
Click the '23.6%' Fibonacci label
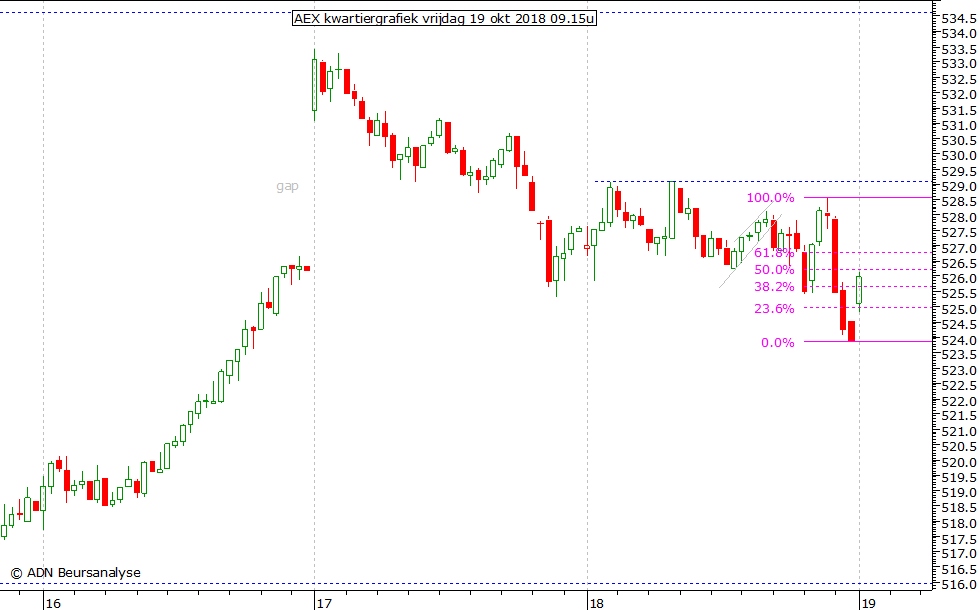point(774,309)
